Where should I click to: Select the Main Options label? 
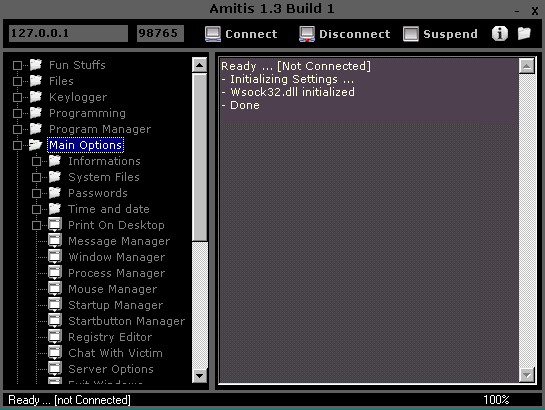pyautogui.click(x=86, y=145)
